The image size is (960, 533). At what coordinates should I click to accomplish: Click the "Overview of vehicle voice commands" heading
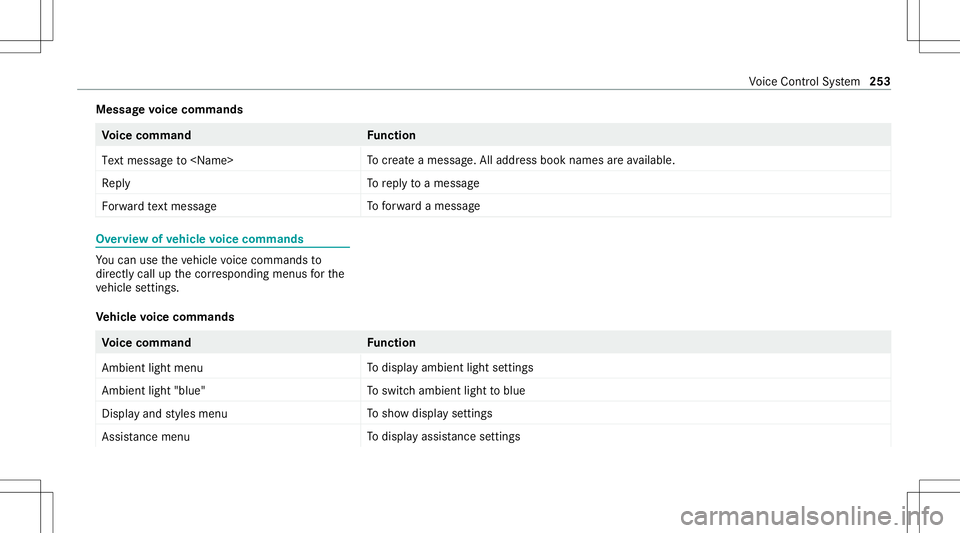pyautogui.click(x=200, y=239)
